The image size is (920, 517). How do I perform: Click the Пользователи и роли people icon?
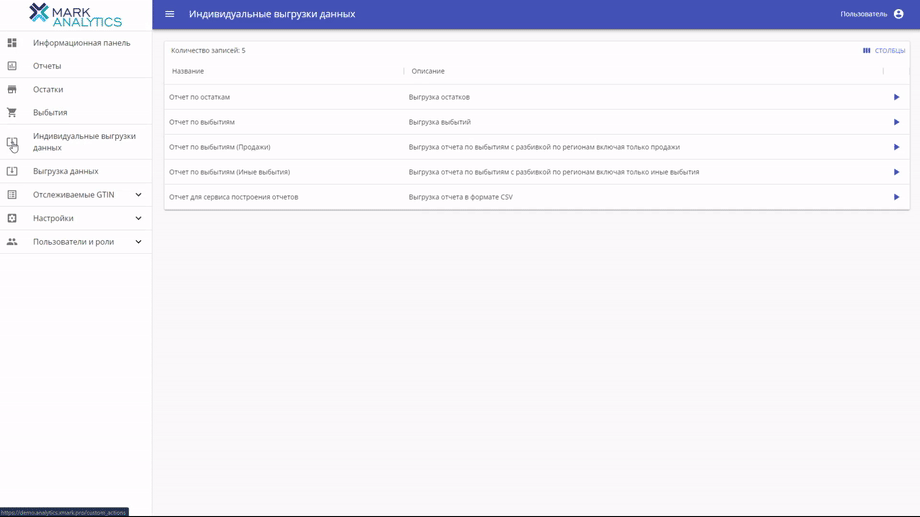coord(12,242)
